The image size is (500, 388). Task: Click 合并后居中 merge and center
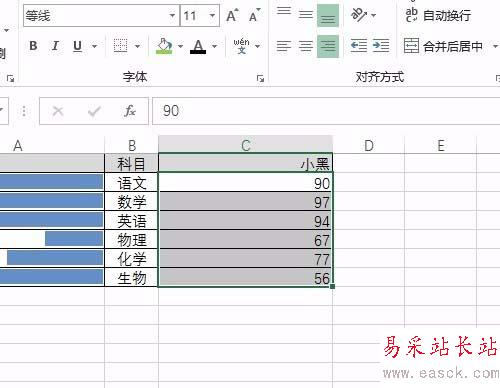(444, 46)
